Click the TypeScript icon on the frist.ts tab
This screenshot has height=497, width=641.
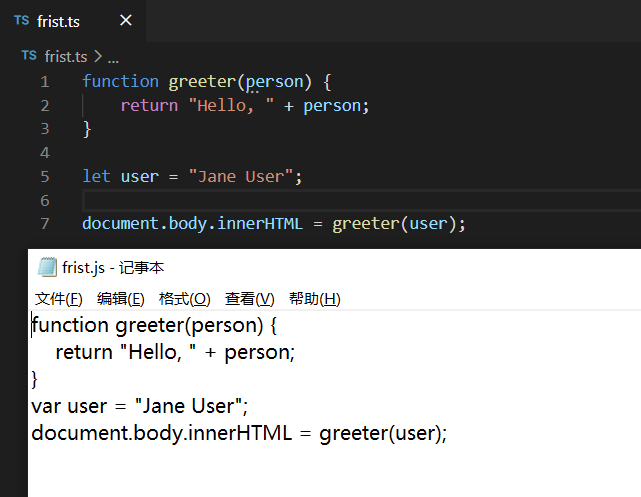(x=22, y=20)
